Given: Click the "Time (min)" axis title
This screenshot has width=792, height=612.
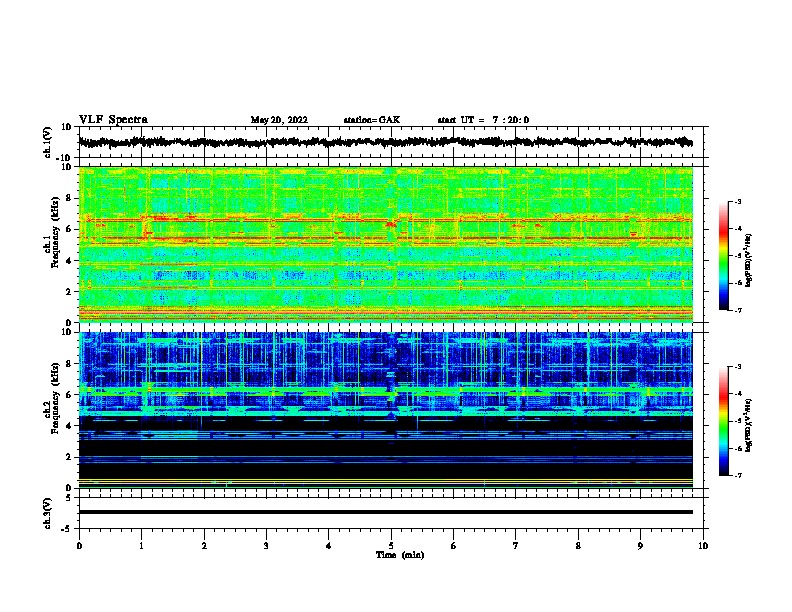Looking at the screenshot, I should pos(400,555).
